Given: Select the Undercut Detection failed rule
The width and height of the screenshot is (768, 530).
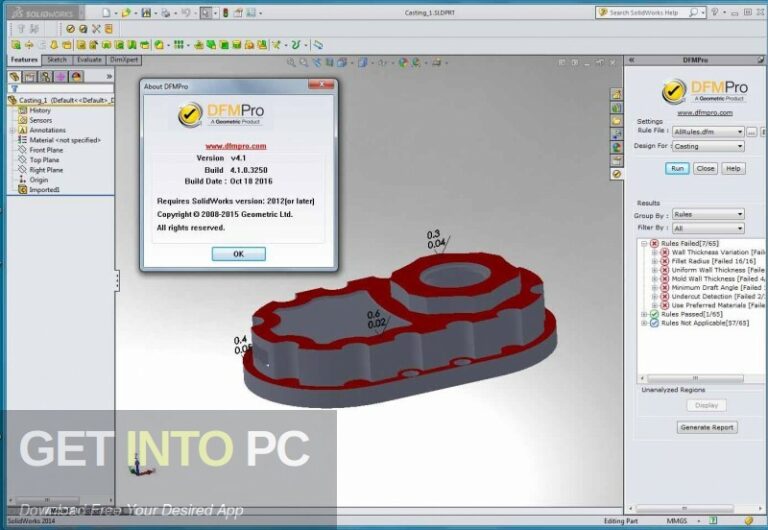Looking at the screenshot, I should click(713, 296).
